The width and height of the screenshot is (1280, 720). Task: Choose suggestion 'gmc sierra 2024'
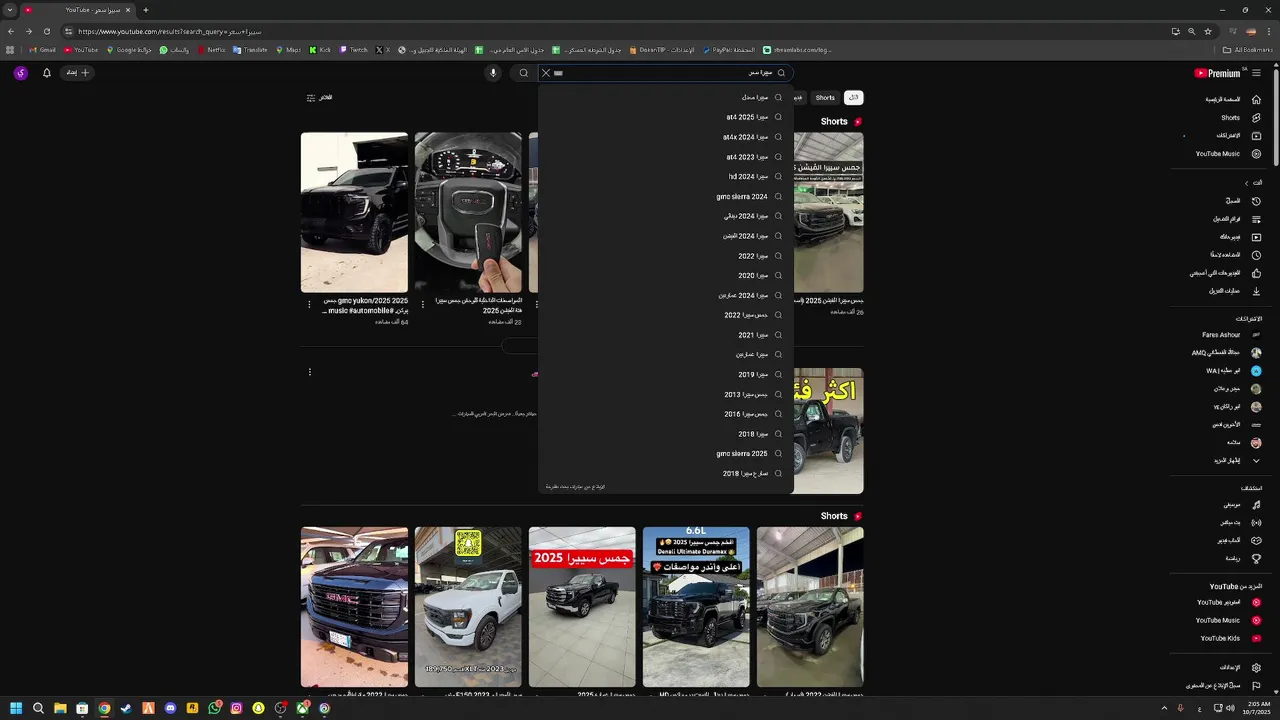(666, 197)
